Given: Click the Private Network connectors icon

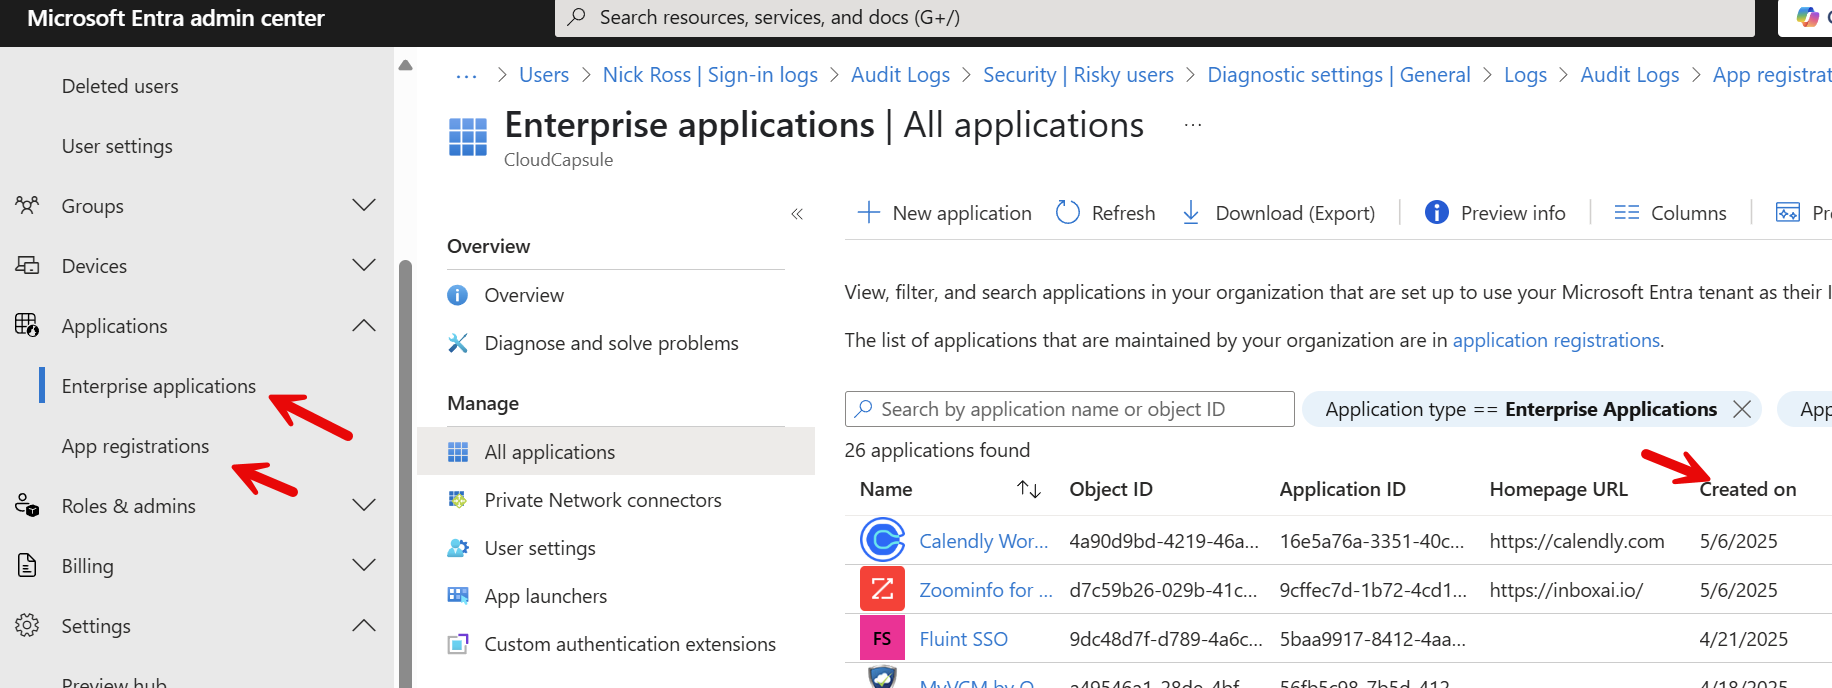Looking at the screenshot, I should tap(458, 500).
